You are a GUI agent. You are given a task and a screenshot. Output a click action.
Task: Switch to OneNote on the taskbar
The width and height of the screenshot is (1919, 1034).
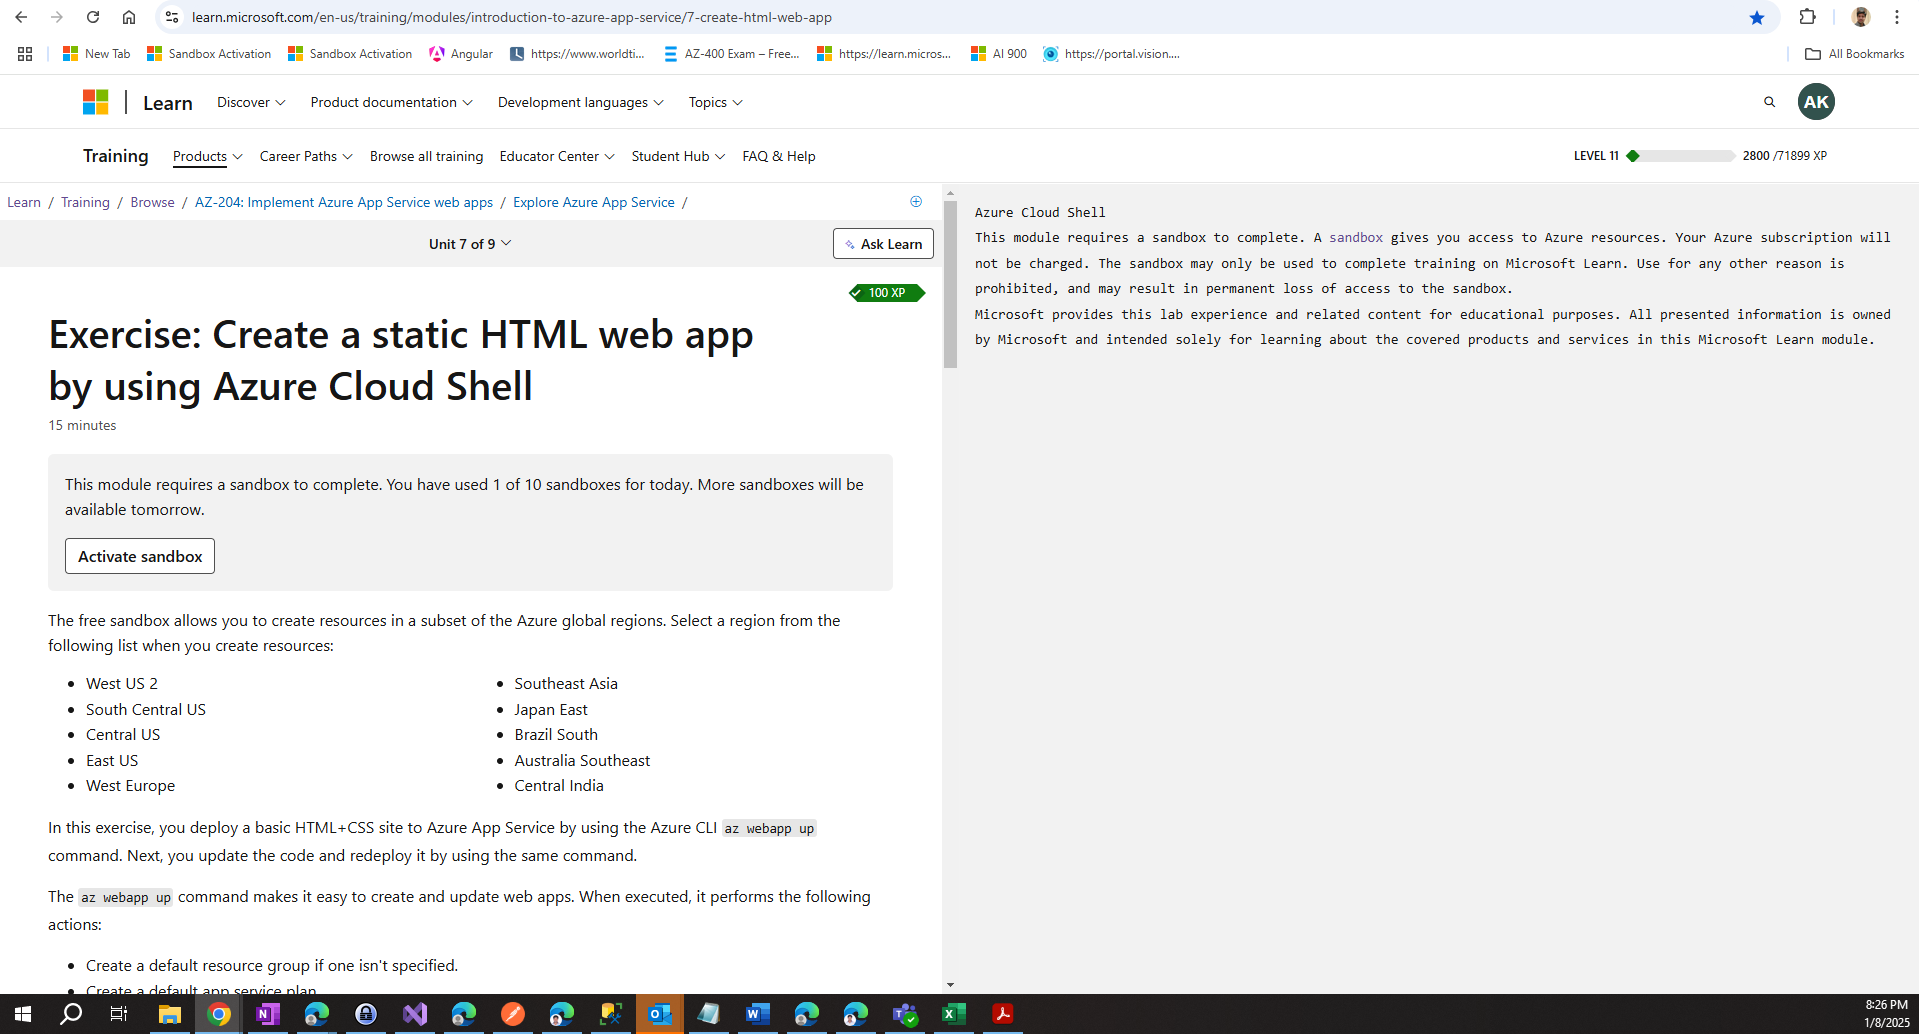(267, 1014)
